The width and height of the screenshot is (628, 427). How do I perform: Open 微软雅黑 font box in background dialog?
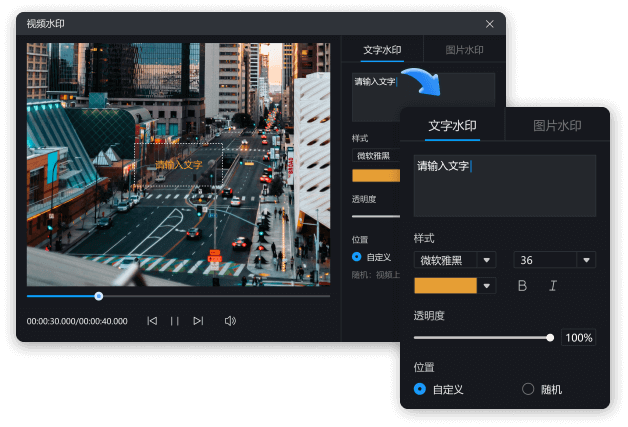click(376, 155)
